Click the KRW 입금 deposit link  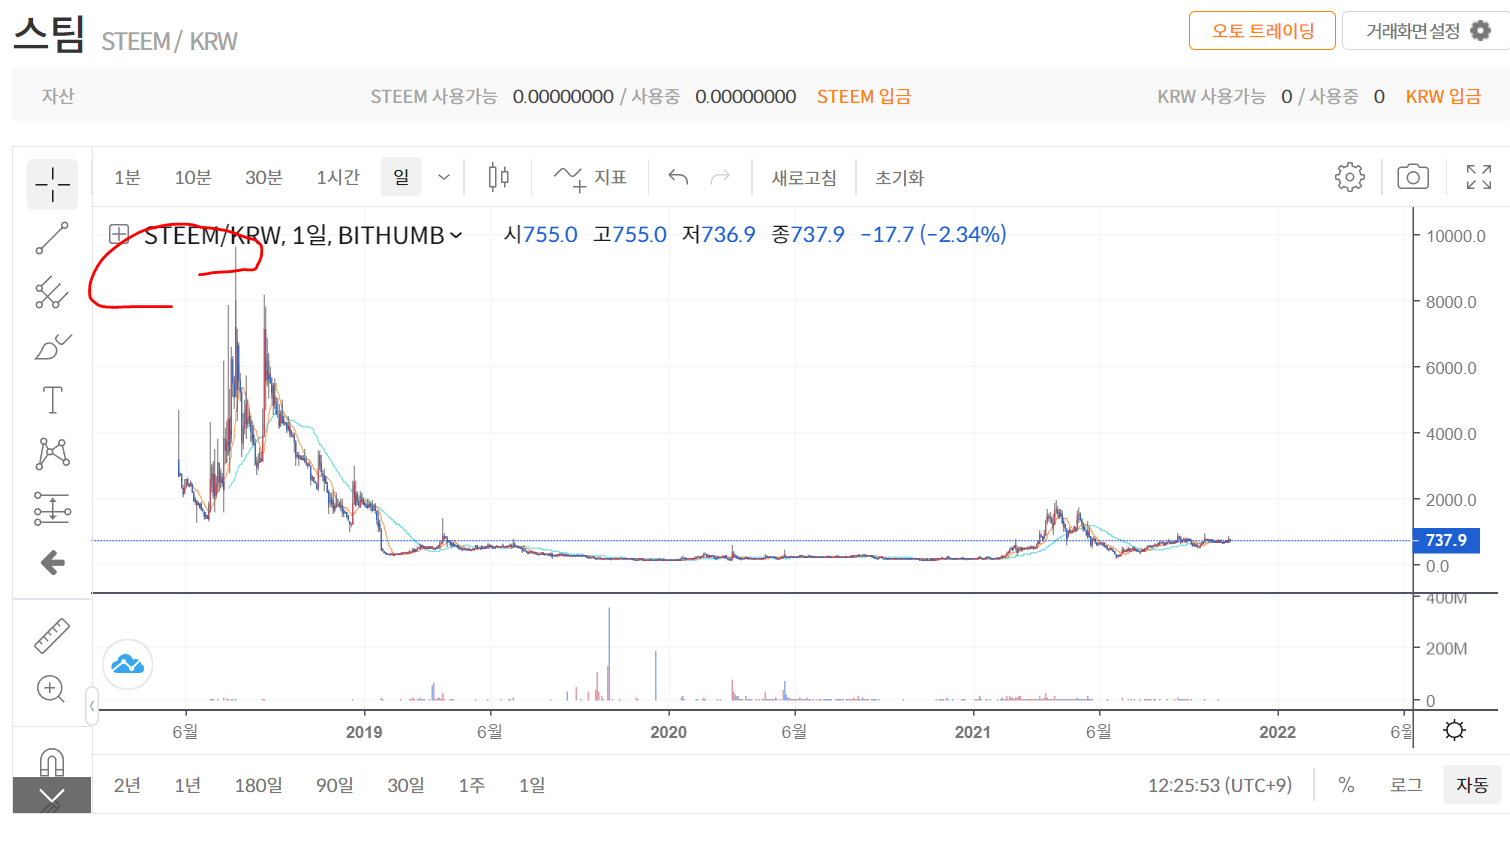click(1443, 96)
